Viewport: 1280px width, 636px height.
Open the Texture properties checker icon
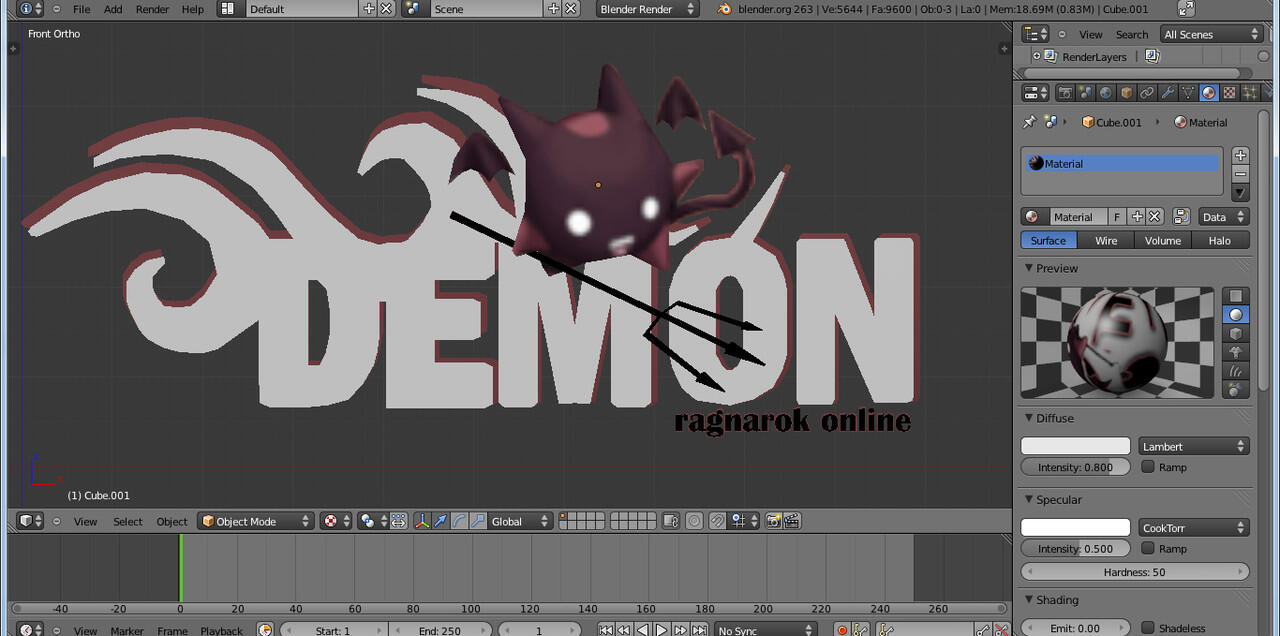[x=1230, y=93]
